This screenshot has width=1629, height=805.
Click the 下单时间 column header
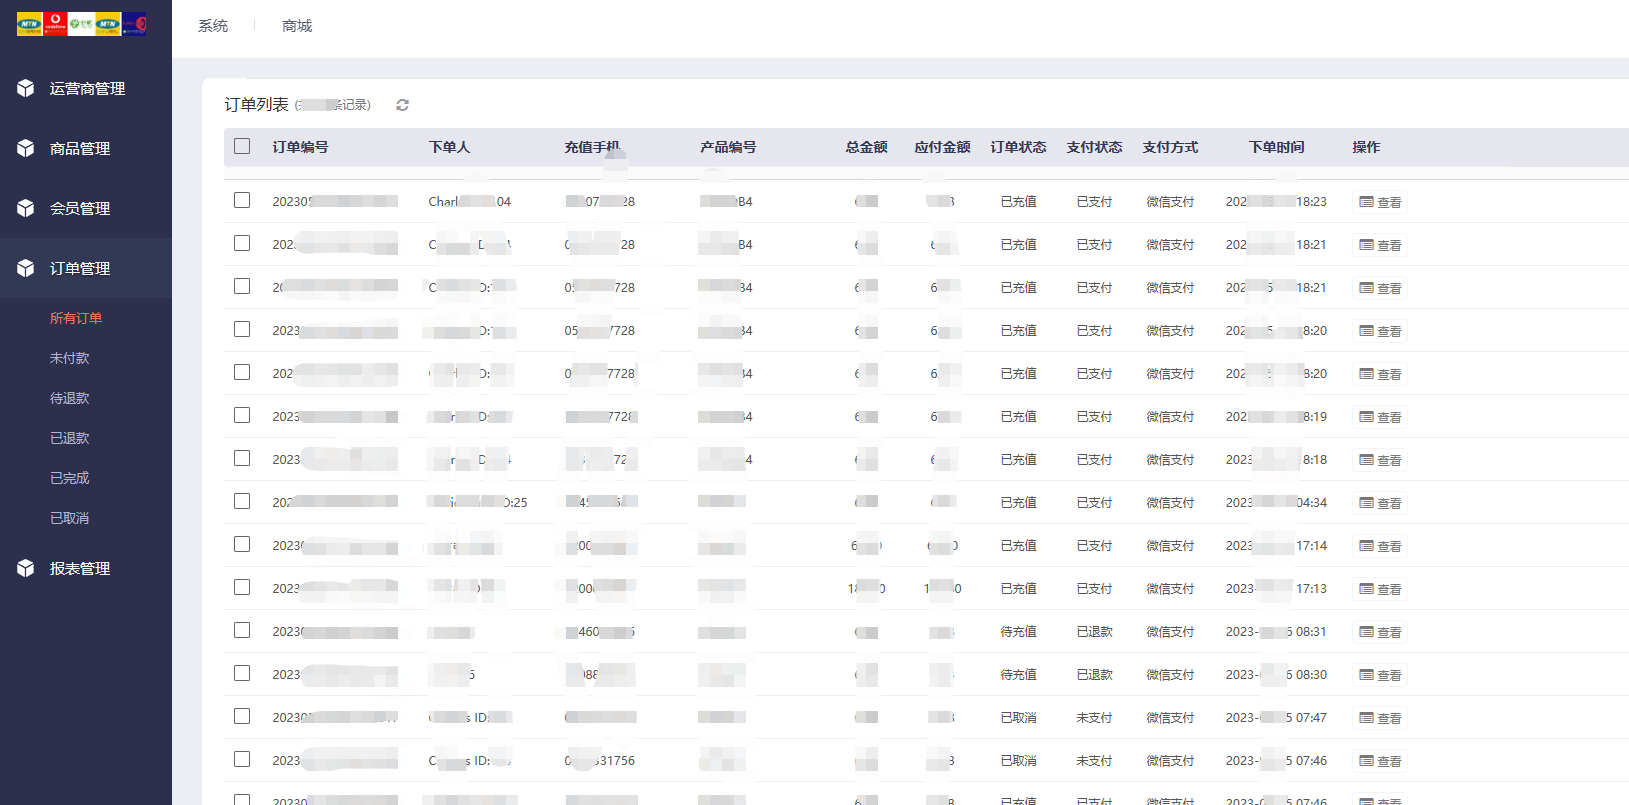point(1276,147)
